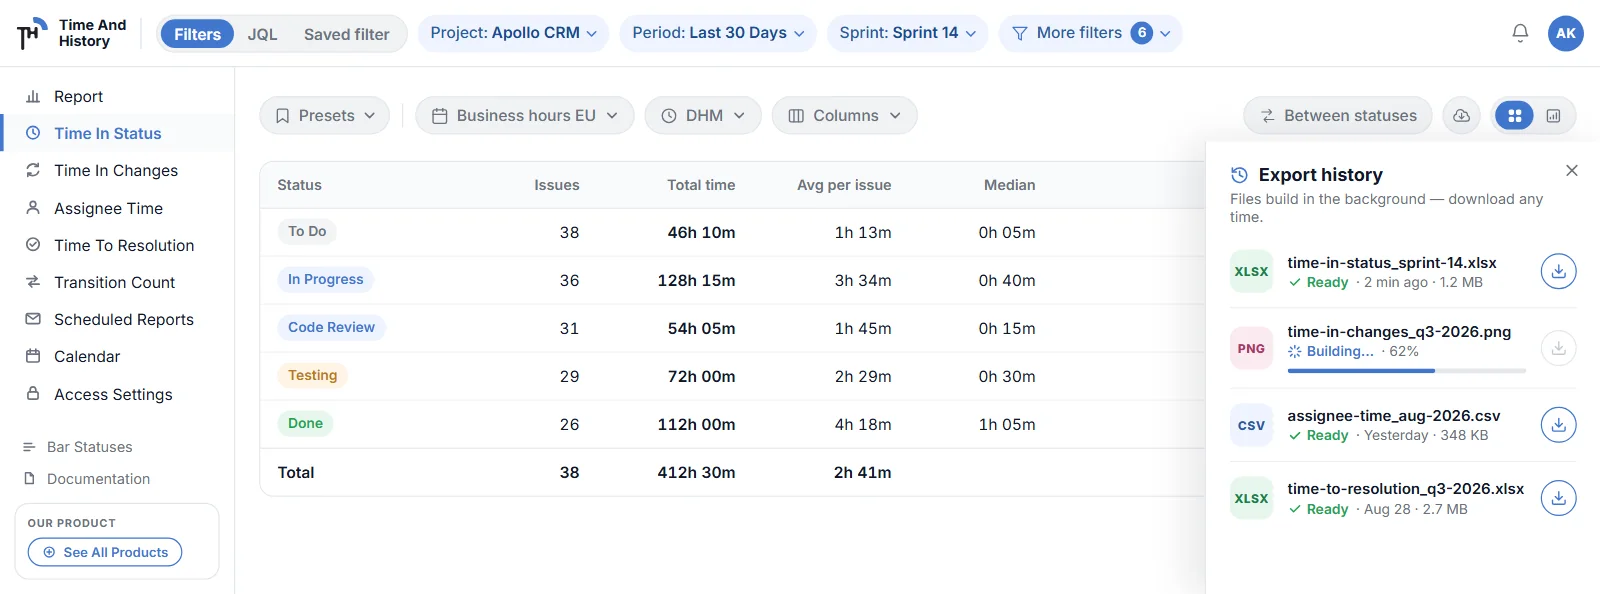1600x594 pixels.
Task: Download time-to-resolution_q3-2026.xlsx export
Action: (x=1558, y=498)
